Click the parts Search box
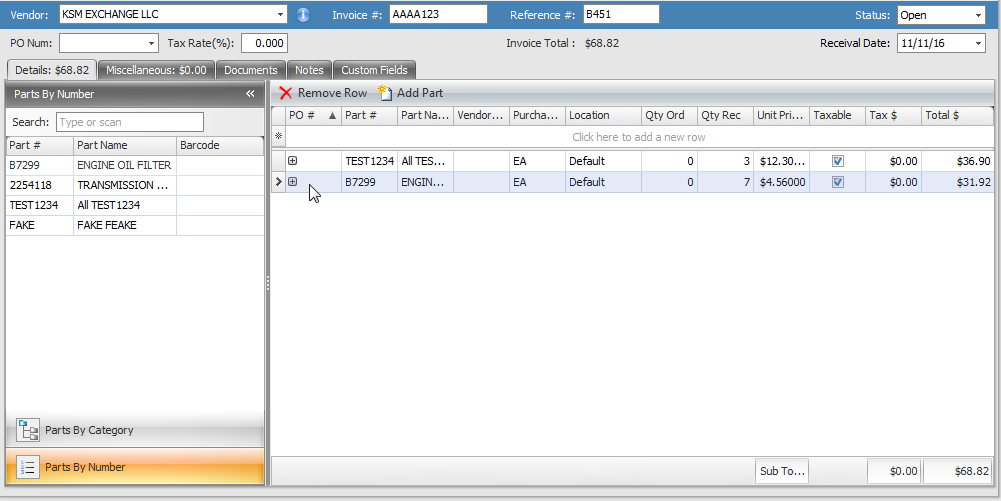1001x501 pixels. [x=130, y=122]
